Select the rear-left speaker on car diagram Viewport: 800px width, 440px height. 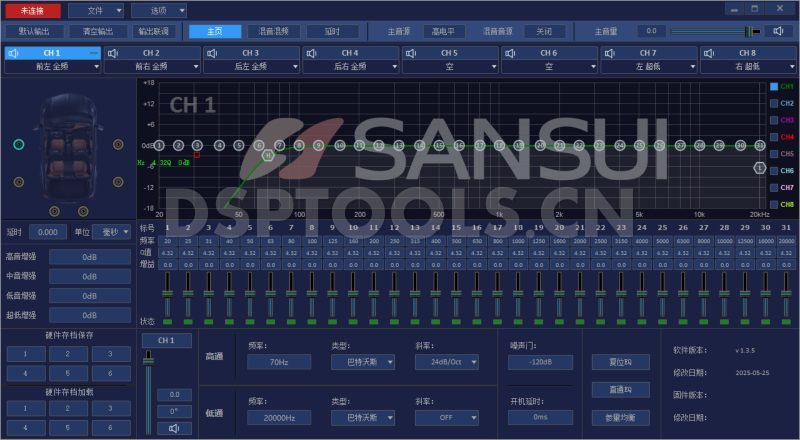(x=19, y=182)
